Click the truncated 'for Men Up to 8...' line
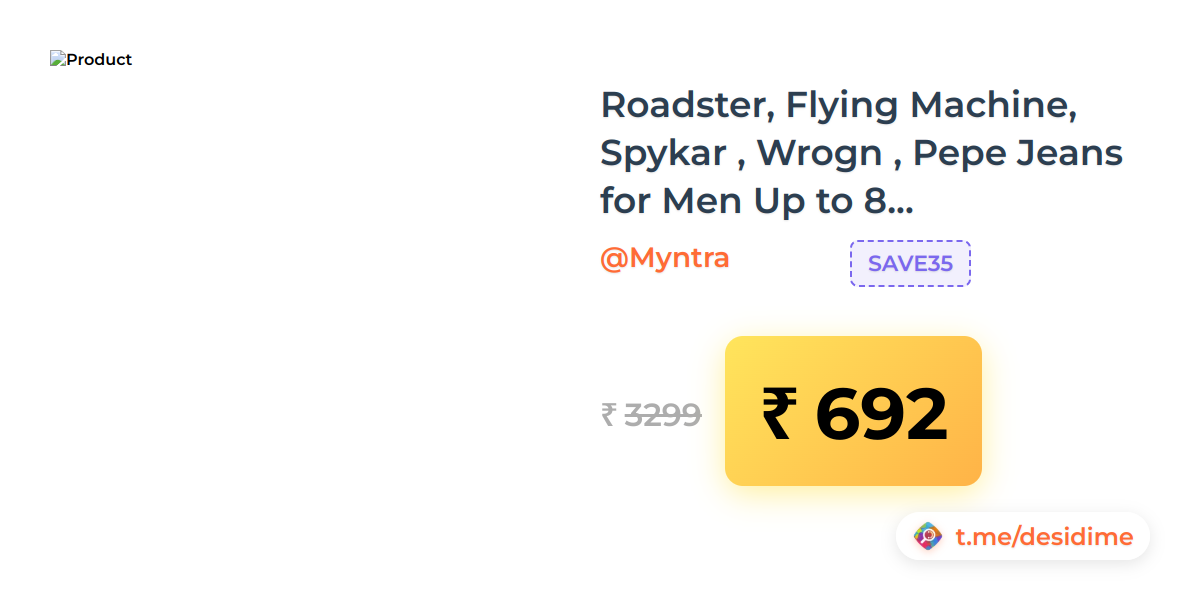Screen dimensions: 1200x600 tap(757, 202)
